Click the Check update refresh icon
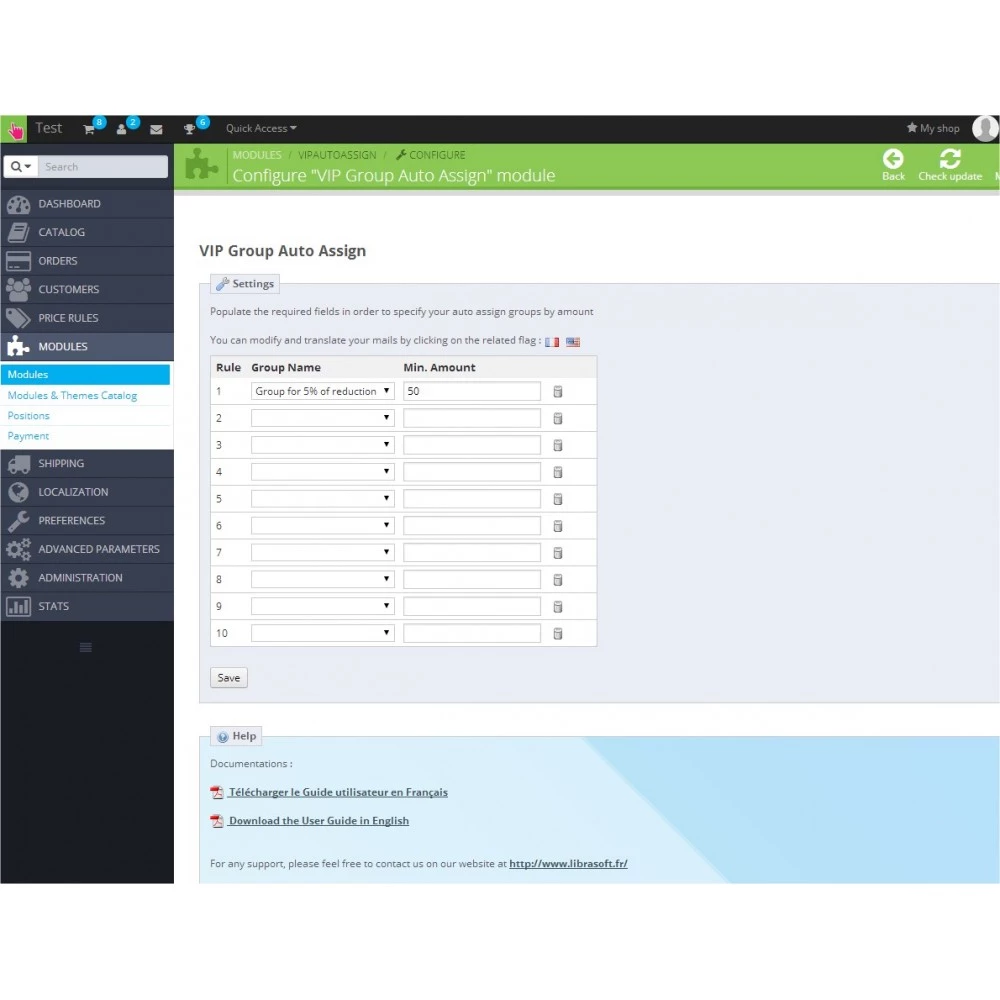Viewport: 1000px width, 1000px height. pyautogui.click(x=950, y=159)
